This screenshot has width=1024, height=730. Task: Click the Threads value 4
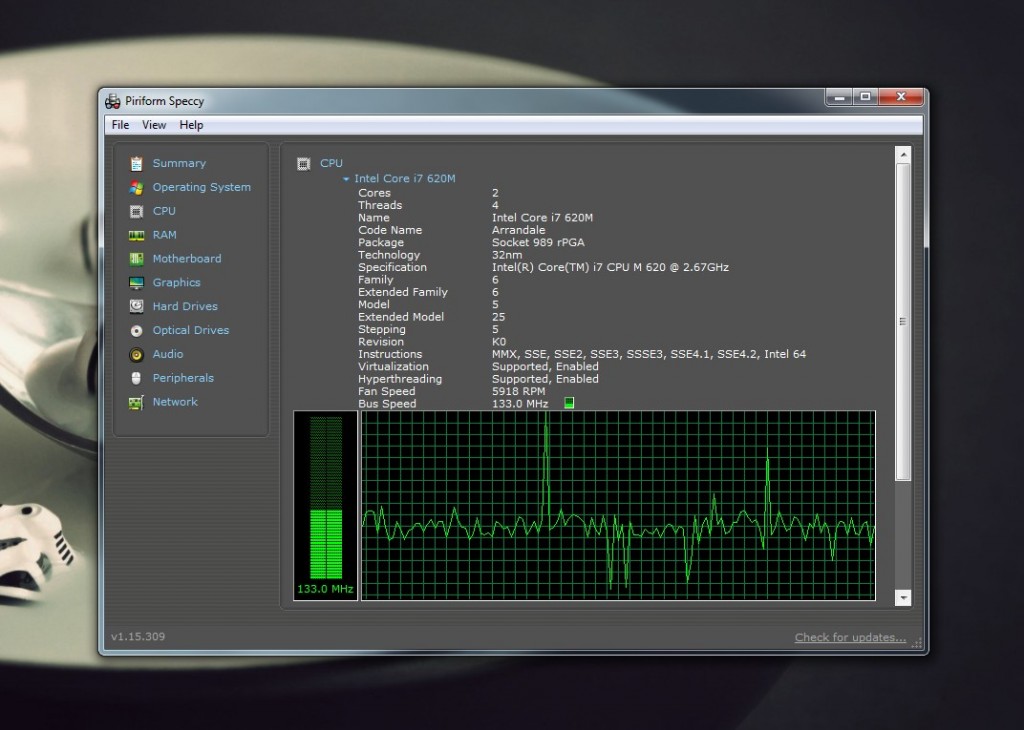[x=495, y=205]
